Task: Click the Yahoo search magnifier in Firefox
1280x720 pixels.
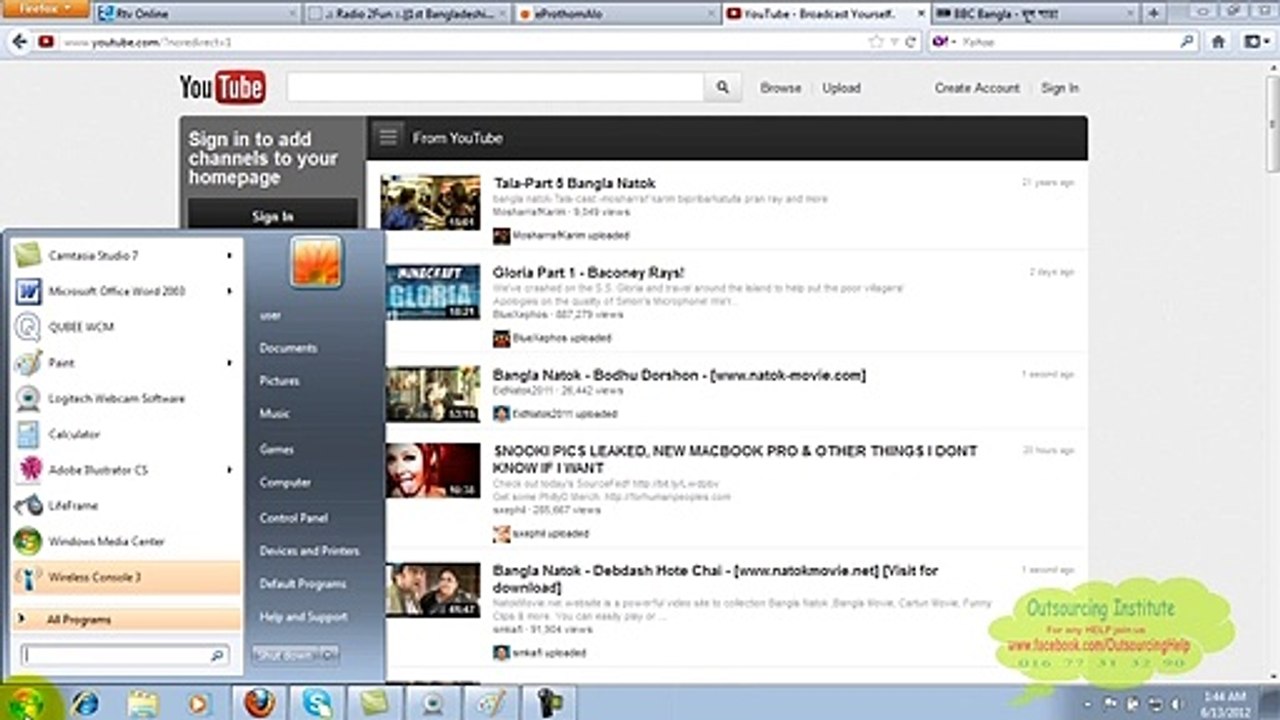Action: pos(1187,42)
